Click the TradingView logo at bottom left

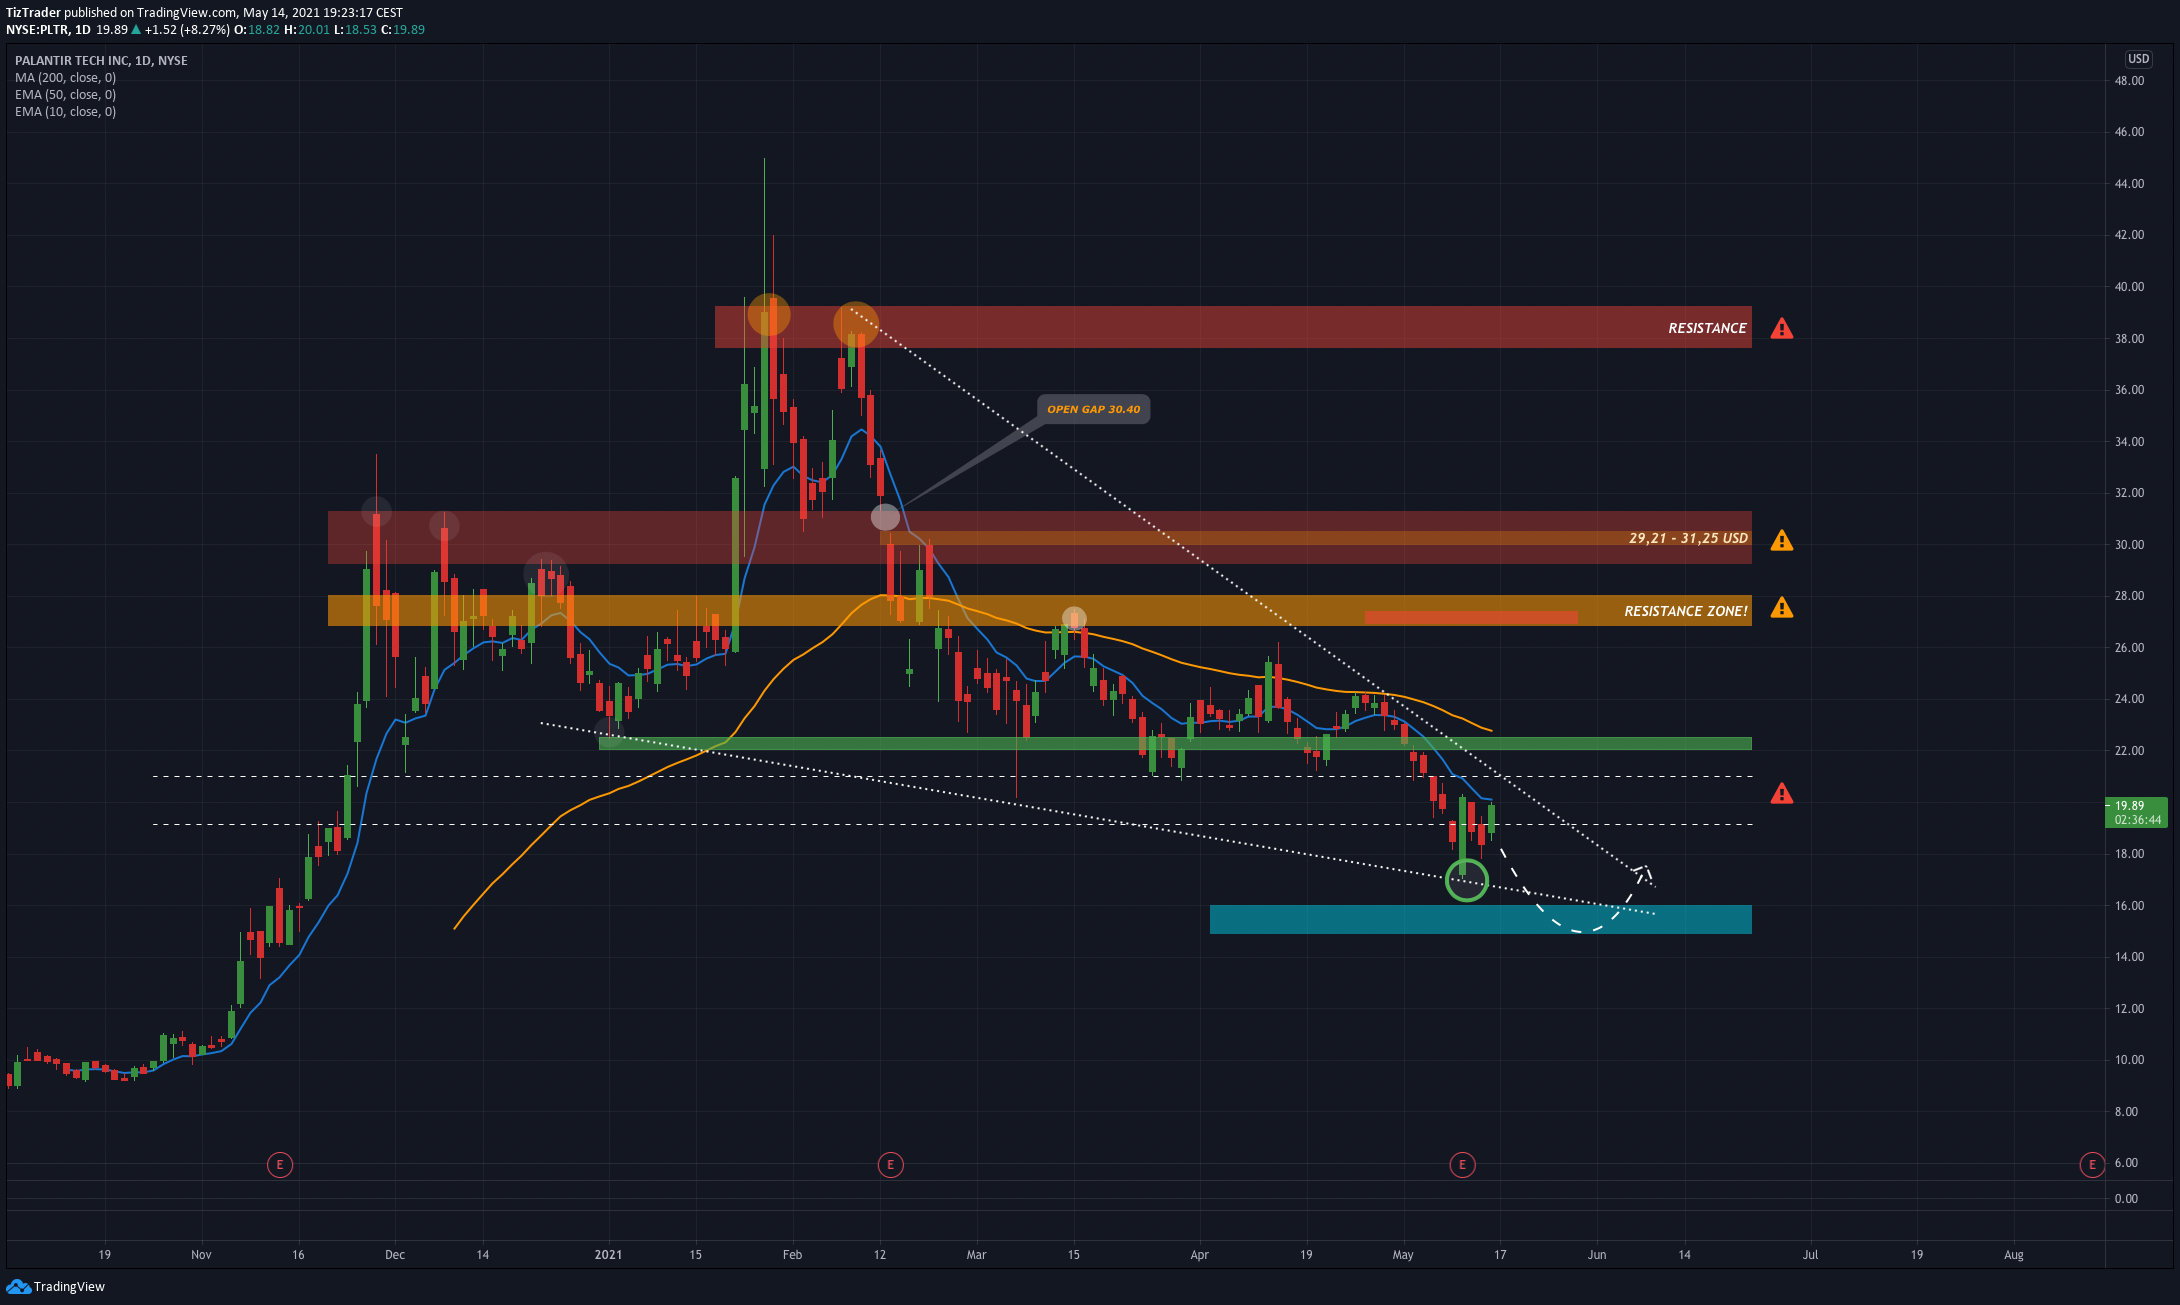coord(56,1286)
